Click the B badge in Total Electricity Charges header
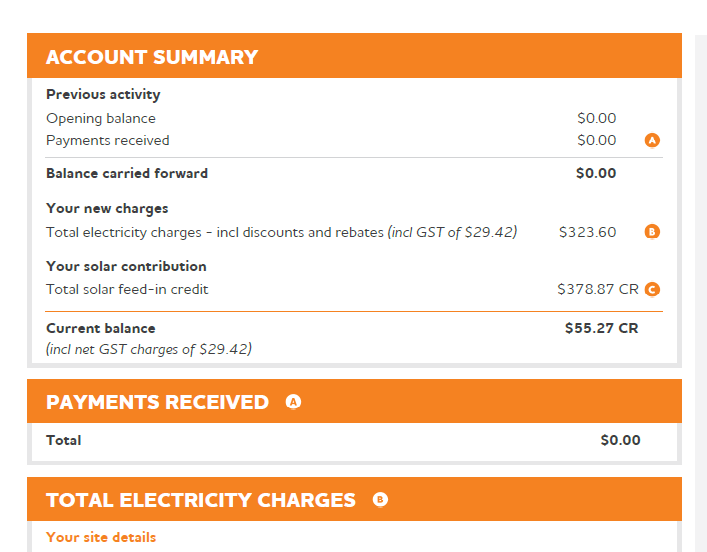This screenshot has width=707, height=552. (x=380, y=500)
